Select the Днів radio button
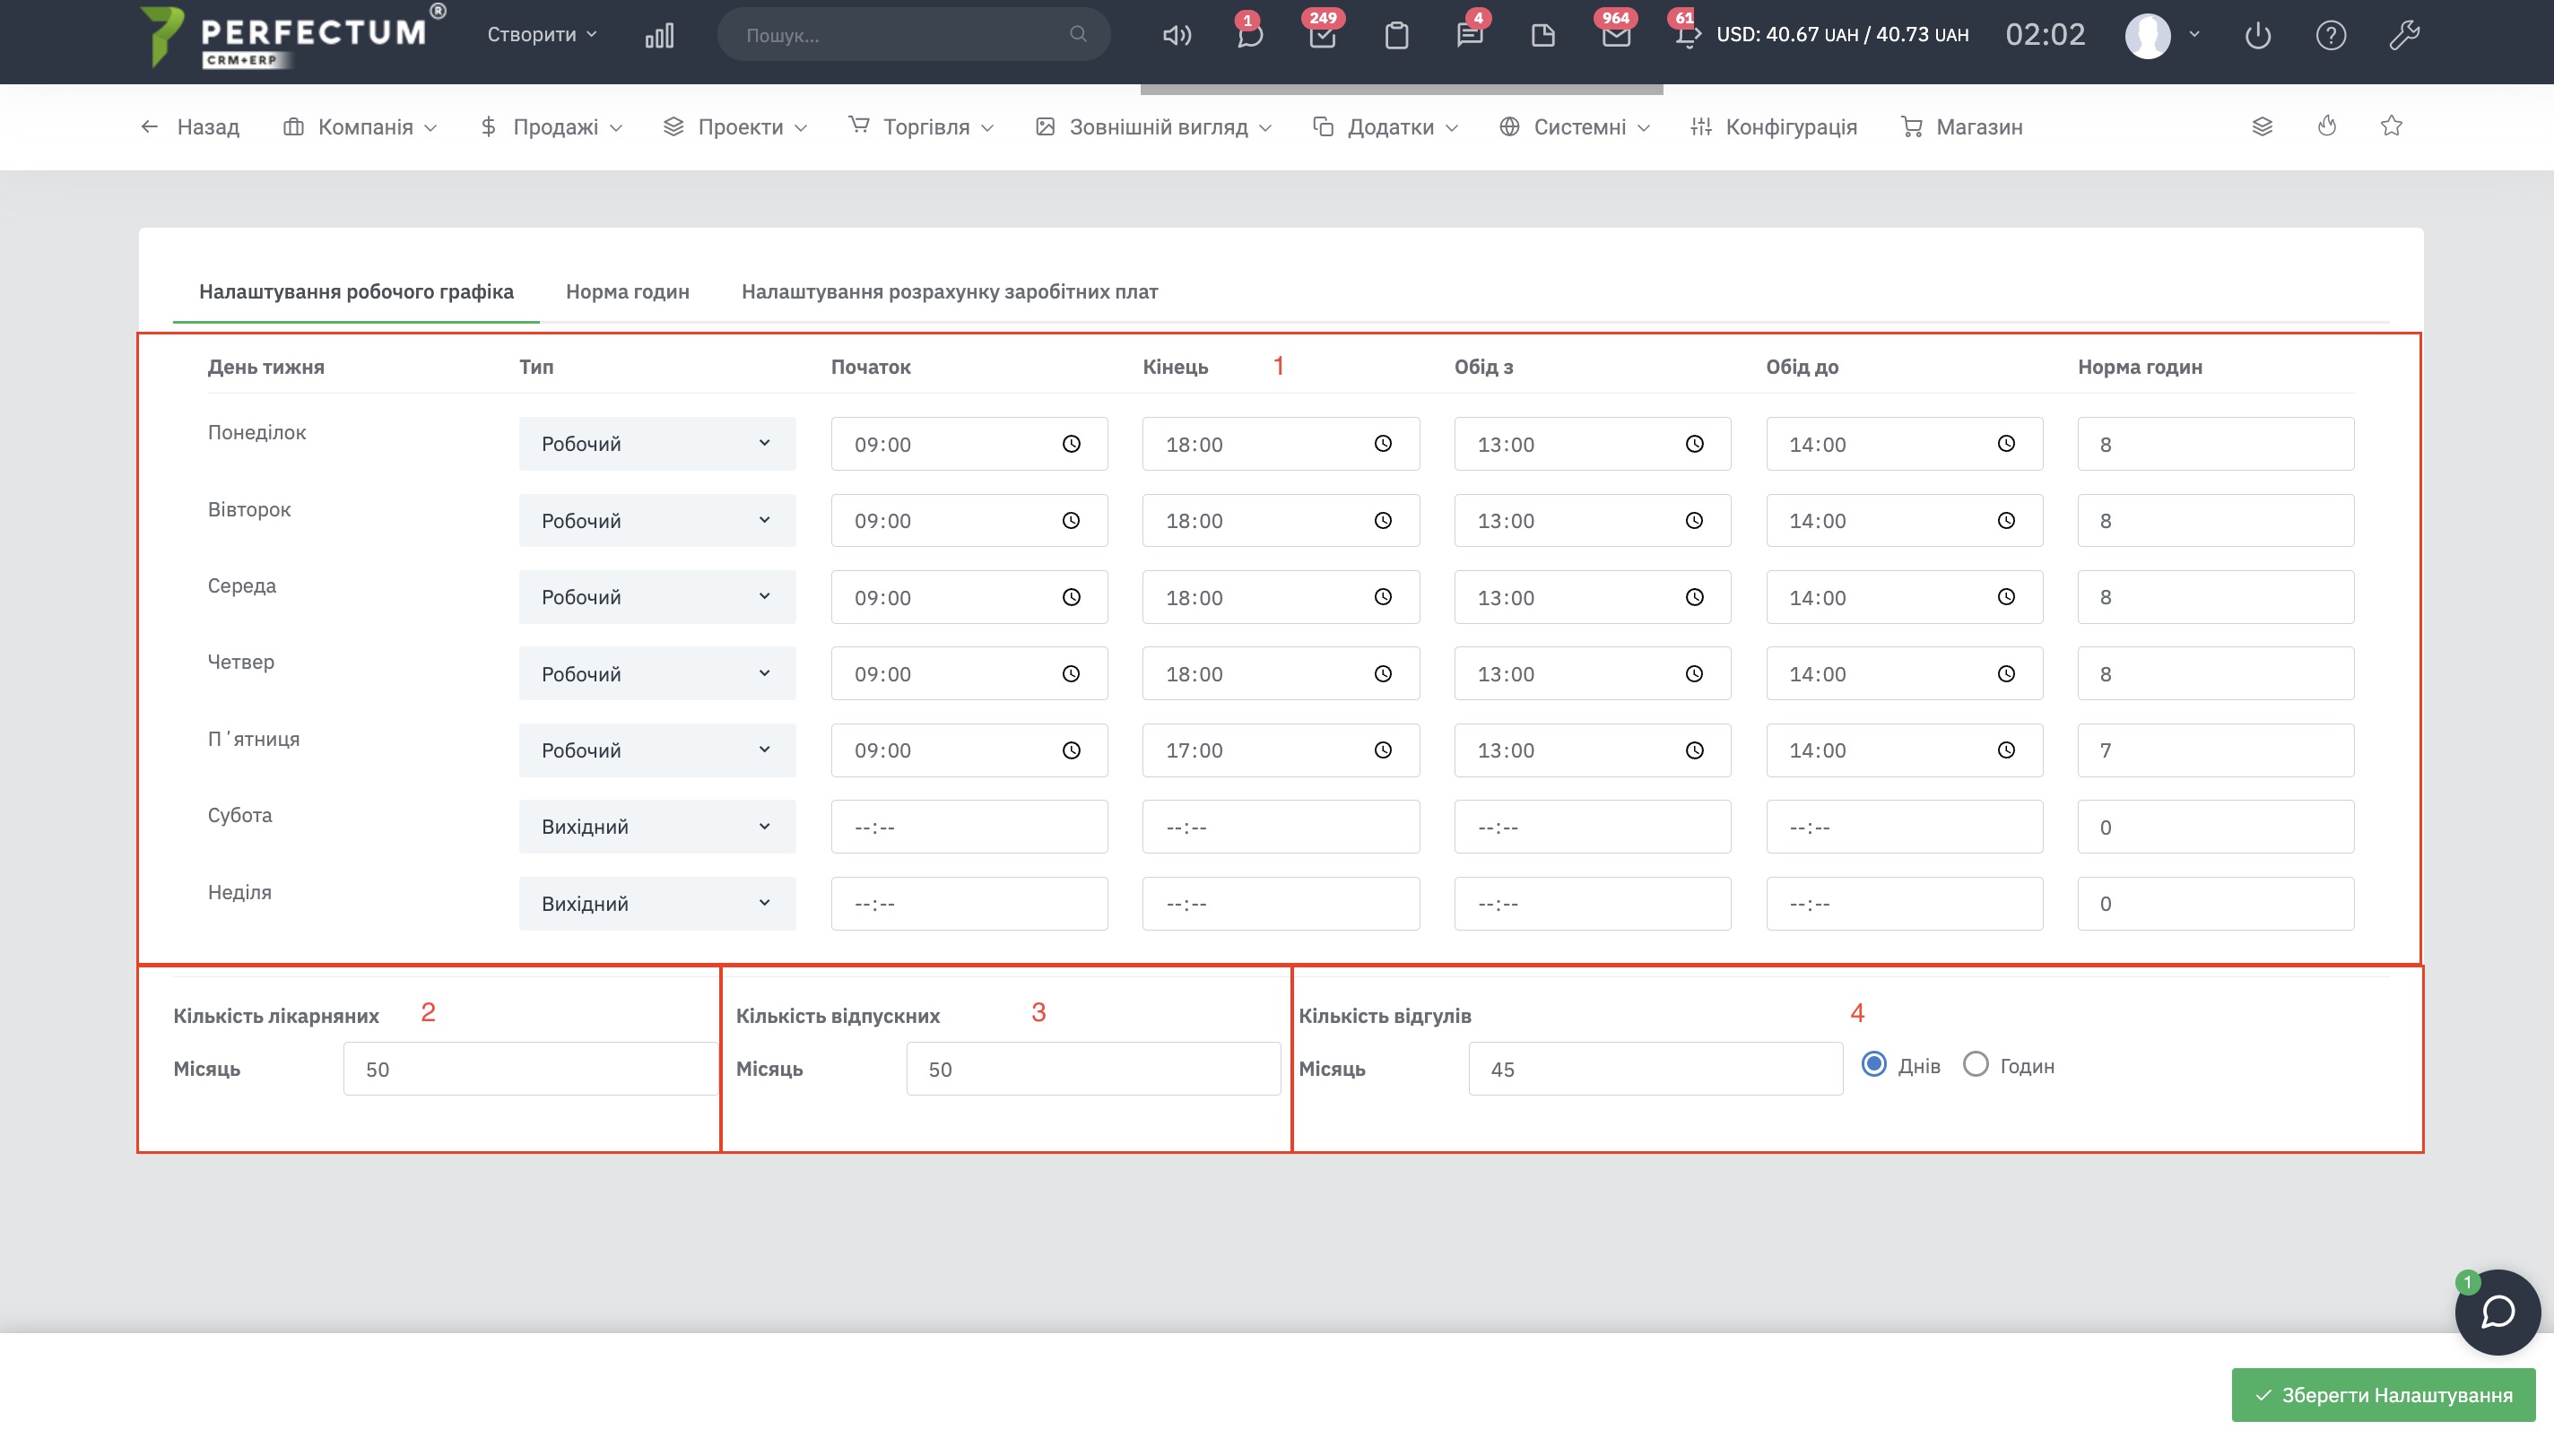The height and width of the screenshot is (1456, 2554). 1874,1064
